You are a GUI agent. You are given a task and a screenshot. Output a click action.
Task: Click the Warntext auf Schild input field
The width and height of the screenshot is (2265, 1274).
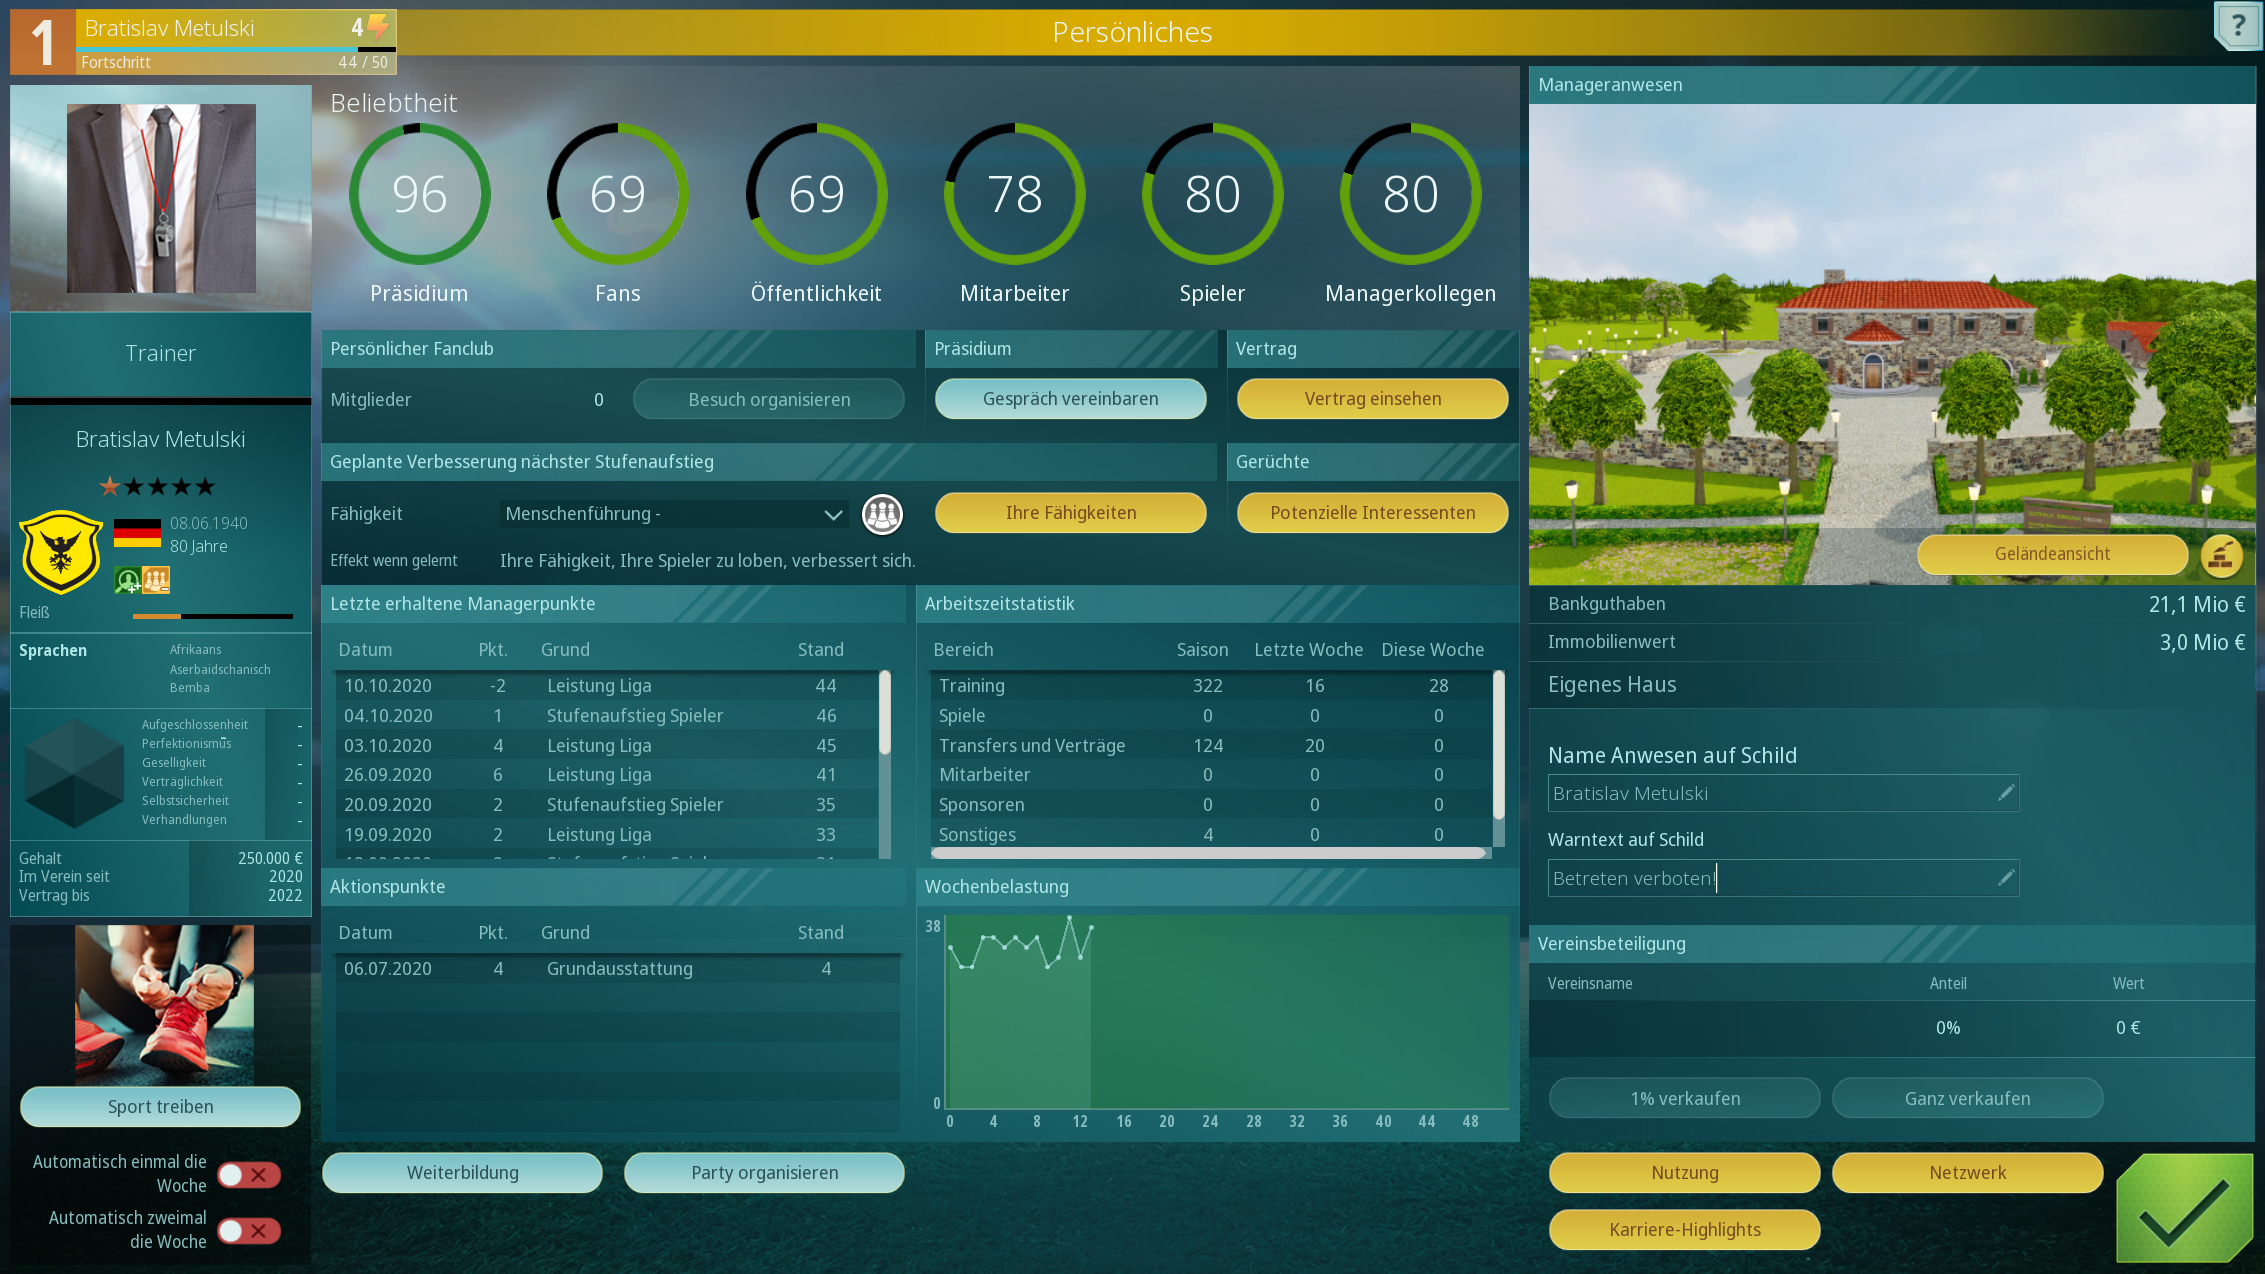pos(1770,878)
